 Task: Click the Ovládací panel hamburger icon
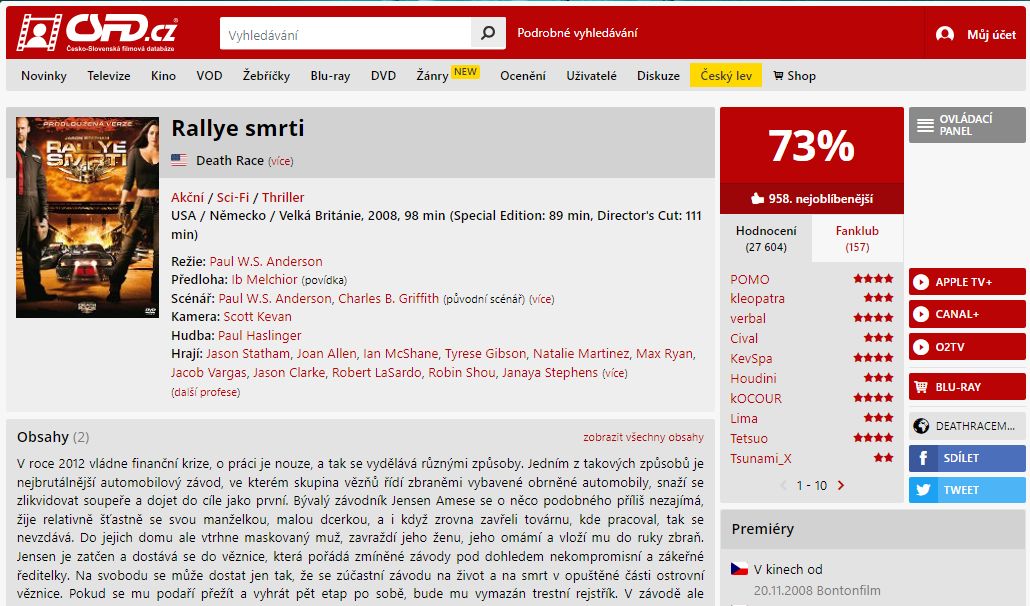(925, 125)
